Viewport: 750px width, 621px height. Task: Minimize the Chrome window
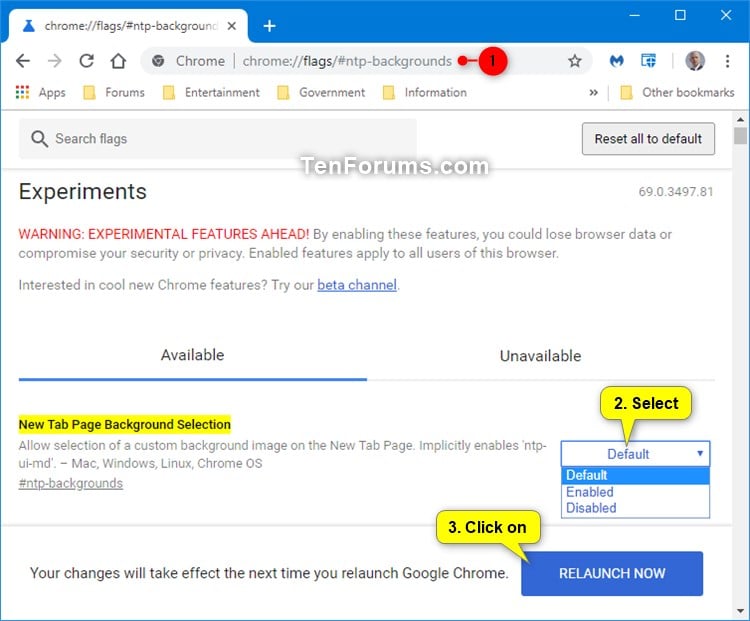point(635,15)
